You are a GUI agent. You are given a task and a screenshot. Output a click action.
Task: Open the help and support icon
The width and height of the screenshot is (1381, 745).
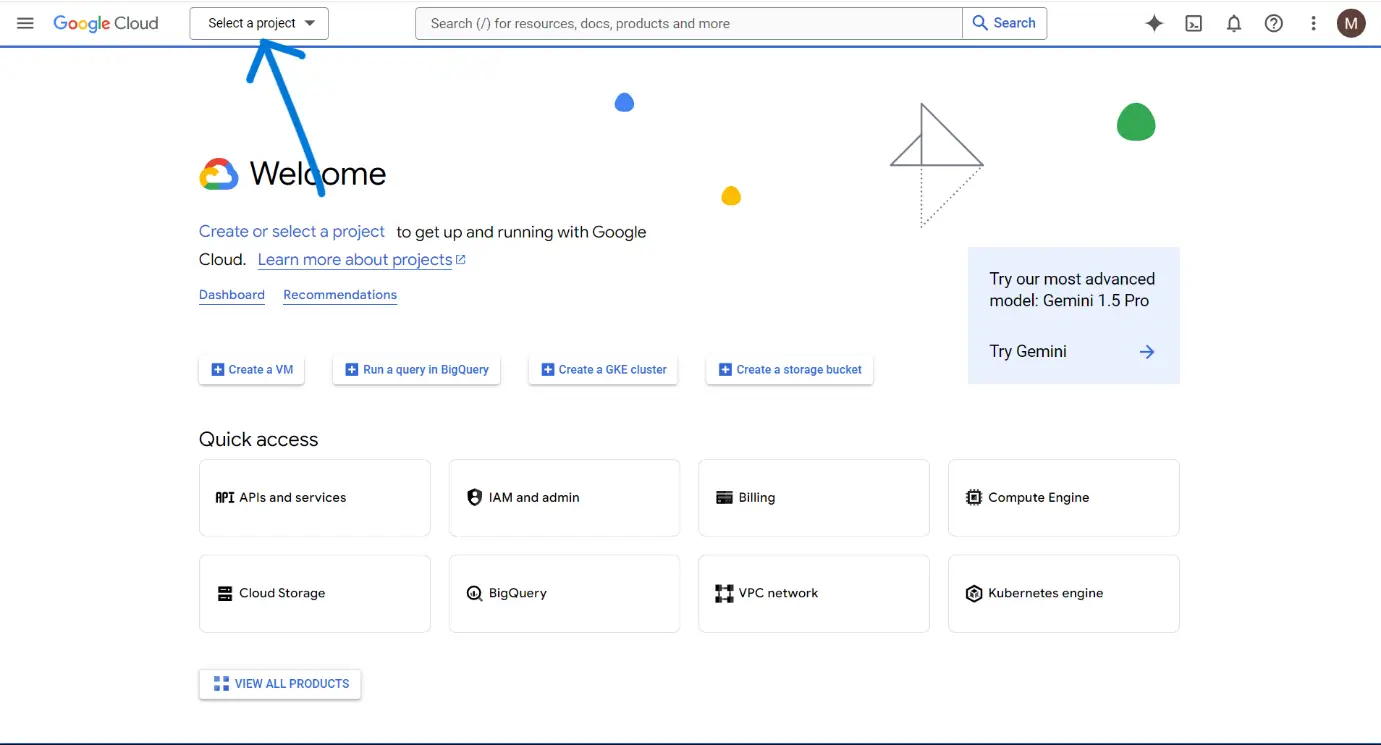[x=1273, y=23]
